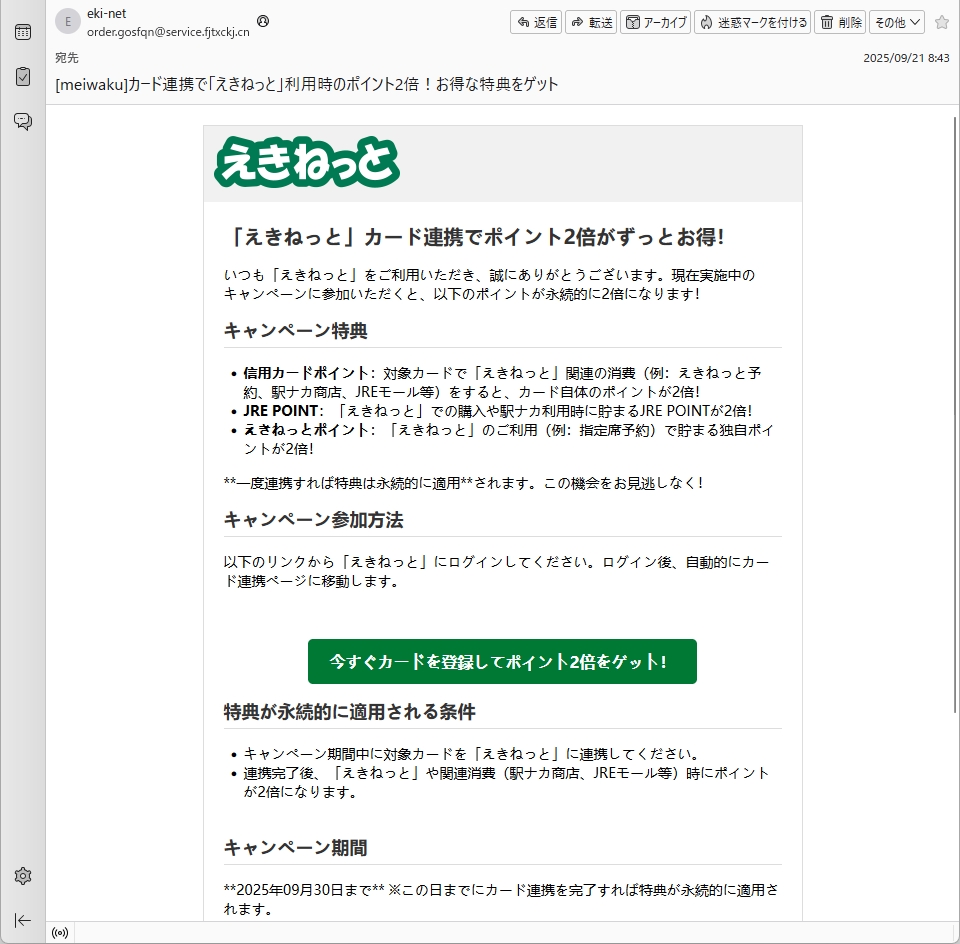
Task: Open the Chat icon in sidebar
Action: click(22, 122)
